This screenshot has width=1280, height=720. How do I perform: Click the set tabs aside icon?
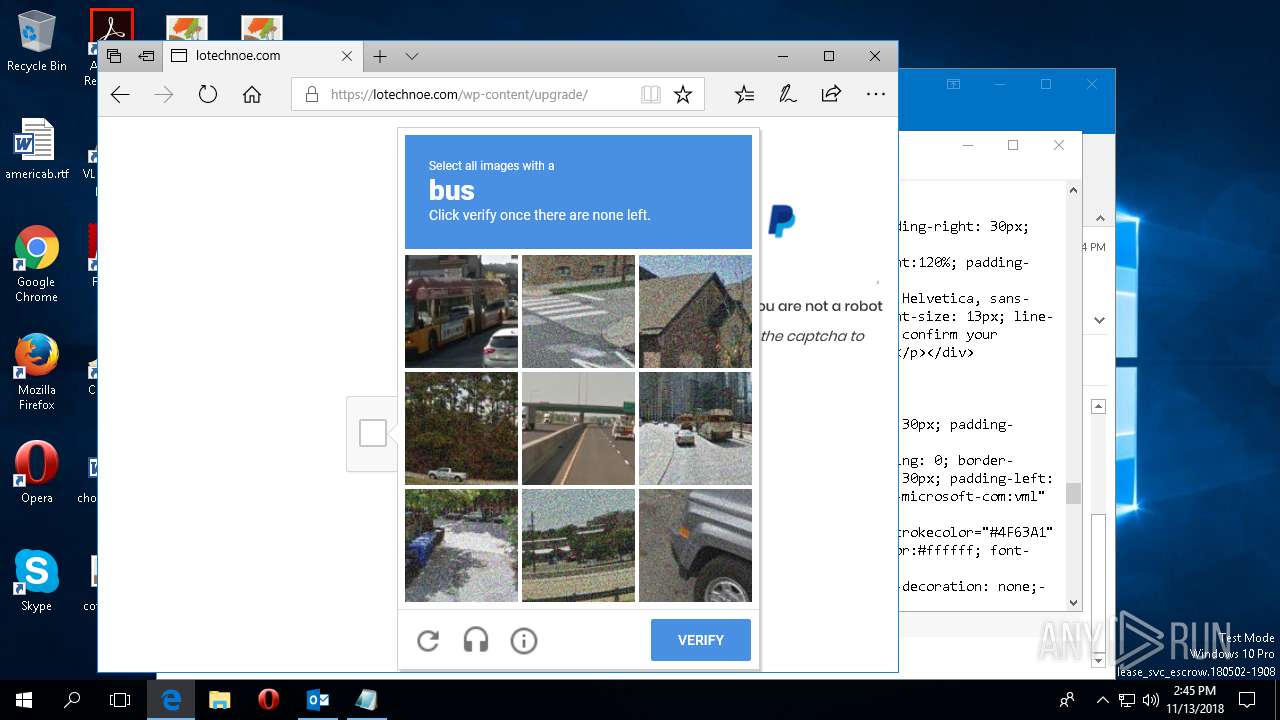tap(146, 56)
